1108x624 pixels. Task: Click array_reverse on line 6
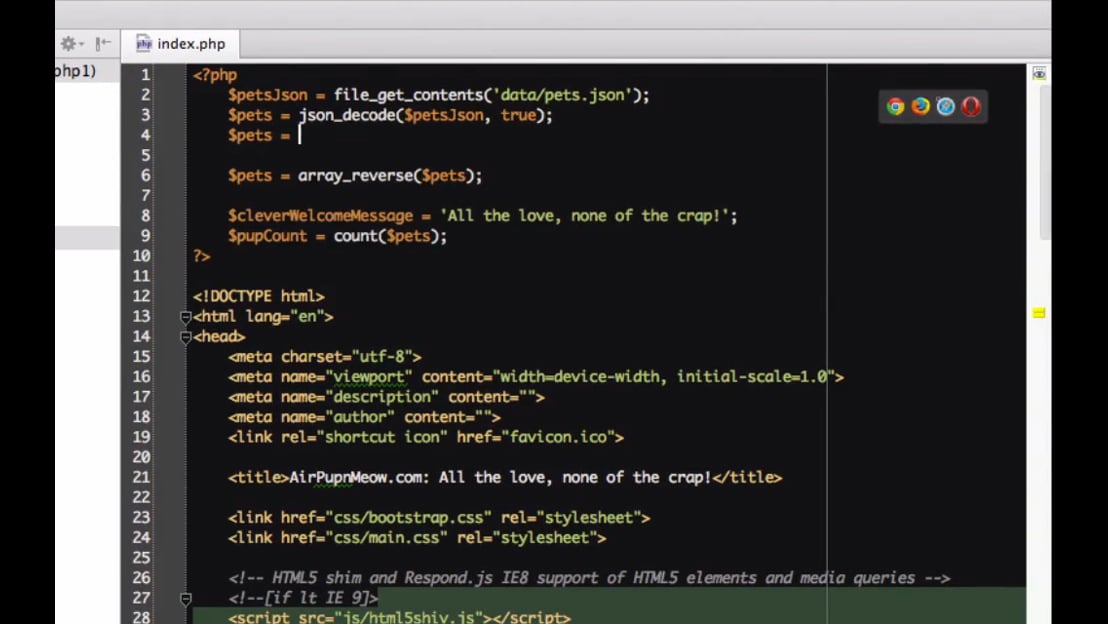coord(355,175)
